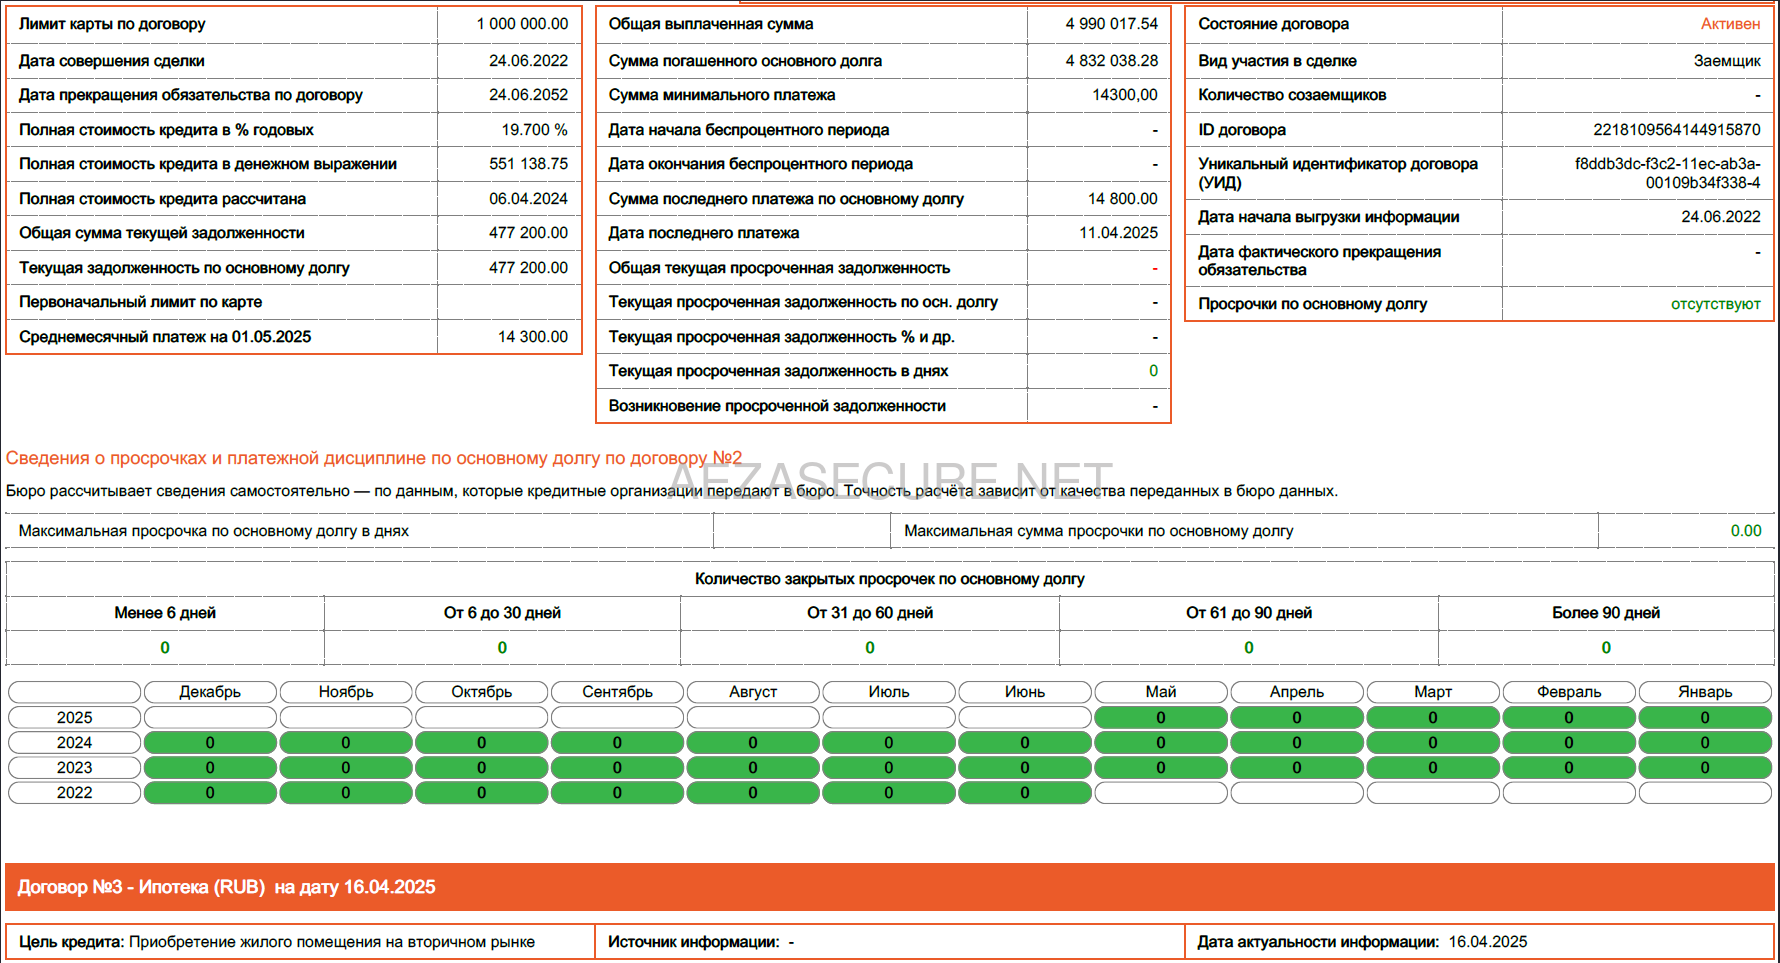The image size is (1780, 963).
Task: Select contract ID 2218109564144915870
Action: (1677, 130)
